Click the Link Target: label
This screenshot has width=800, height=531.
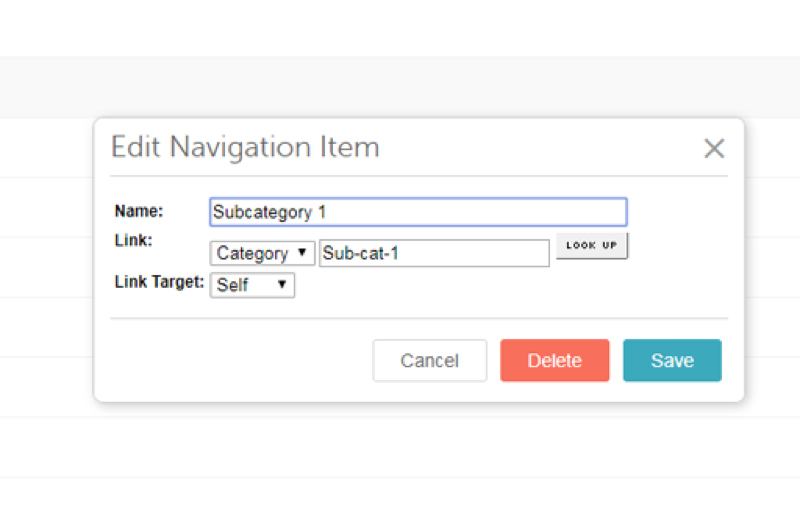pyautogui.click(x=159, y=282)
